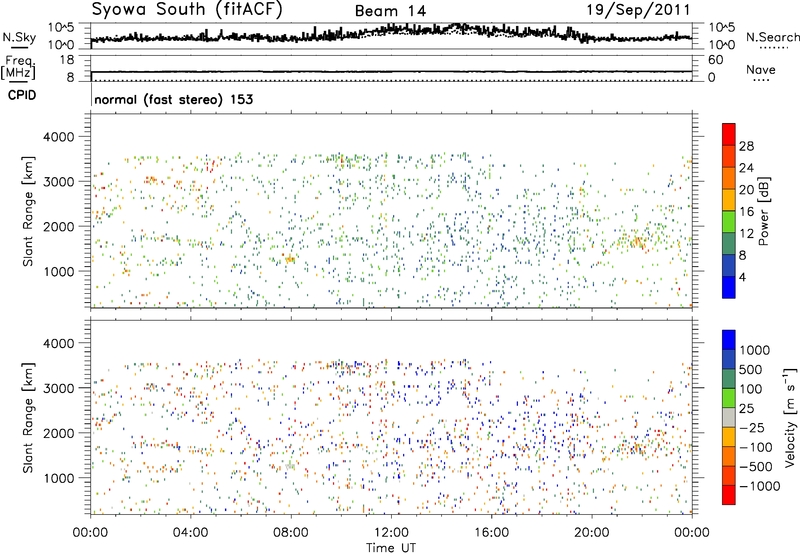This screenshot has height=554, width=800.
Task: Click the 'N.Search' legend label
Action: pos(772,37)
